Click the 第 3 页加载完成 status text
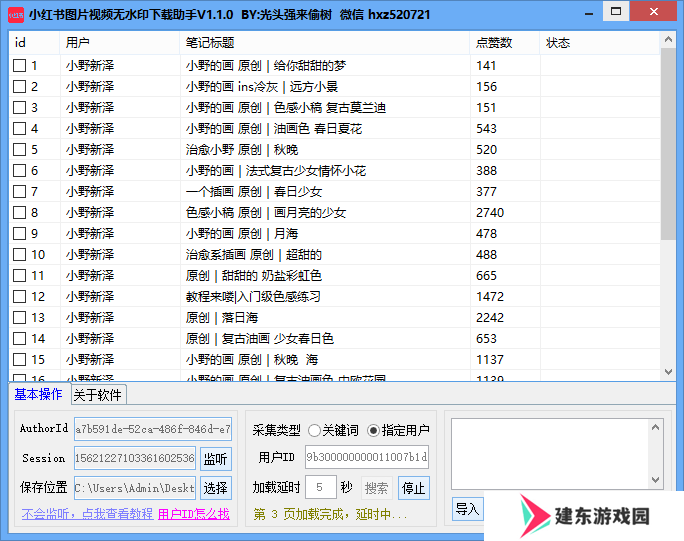Image resolution: width=684 pixels, height=541 pixels. point(330,514)
